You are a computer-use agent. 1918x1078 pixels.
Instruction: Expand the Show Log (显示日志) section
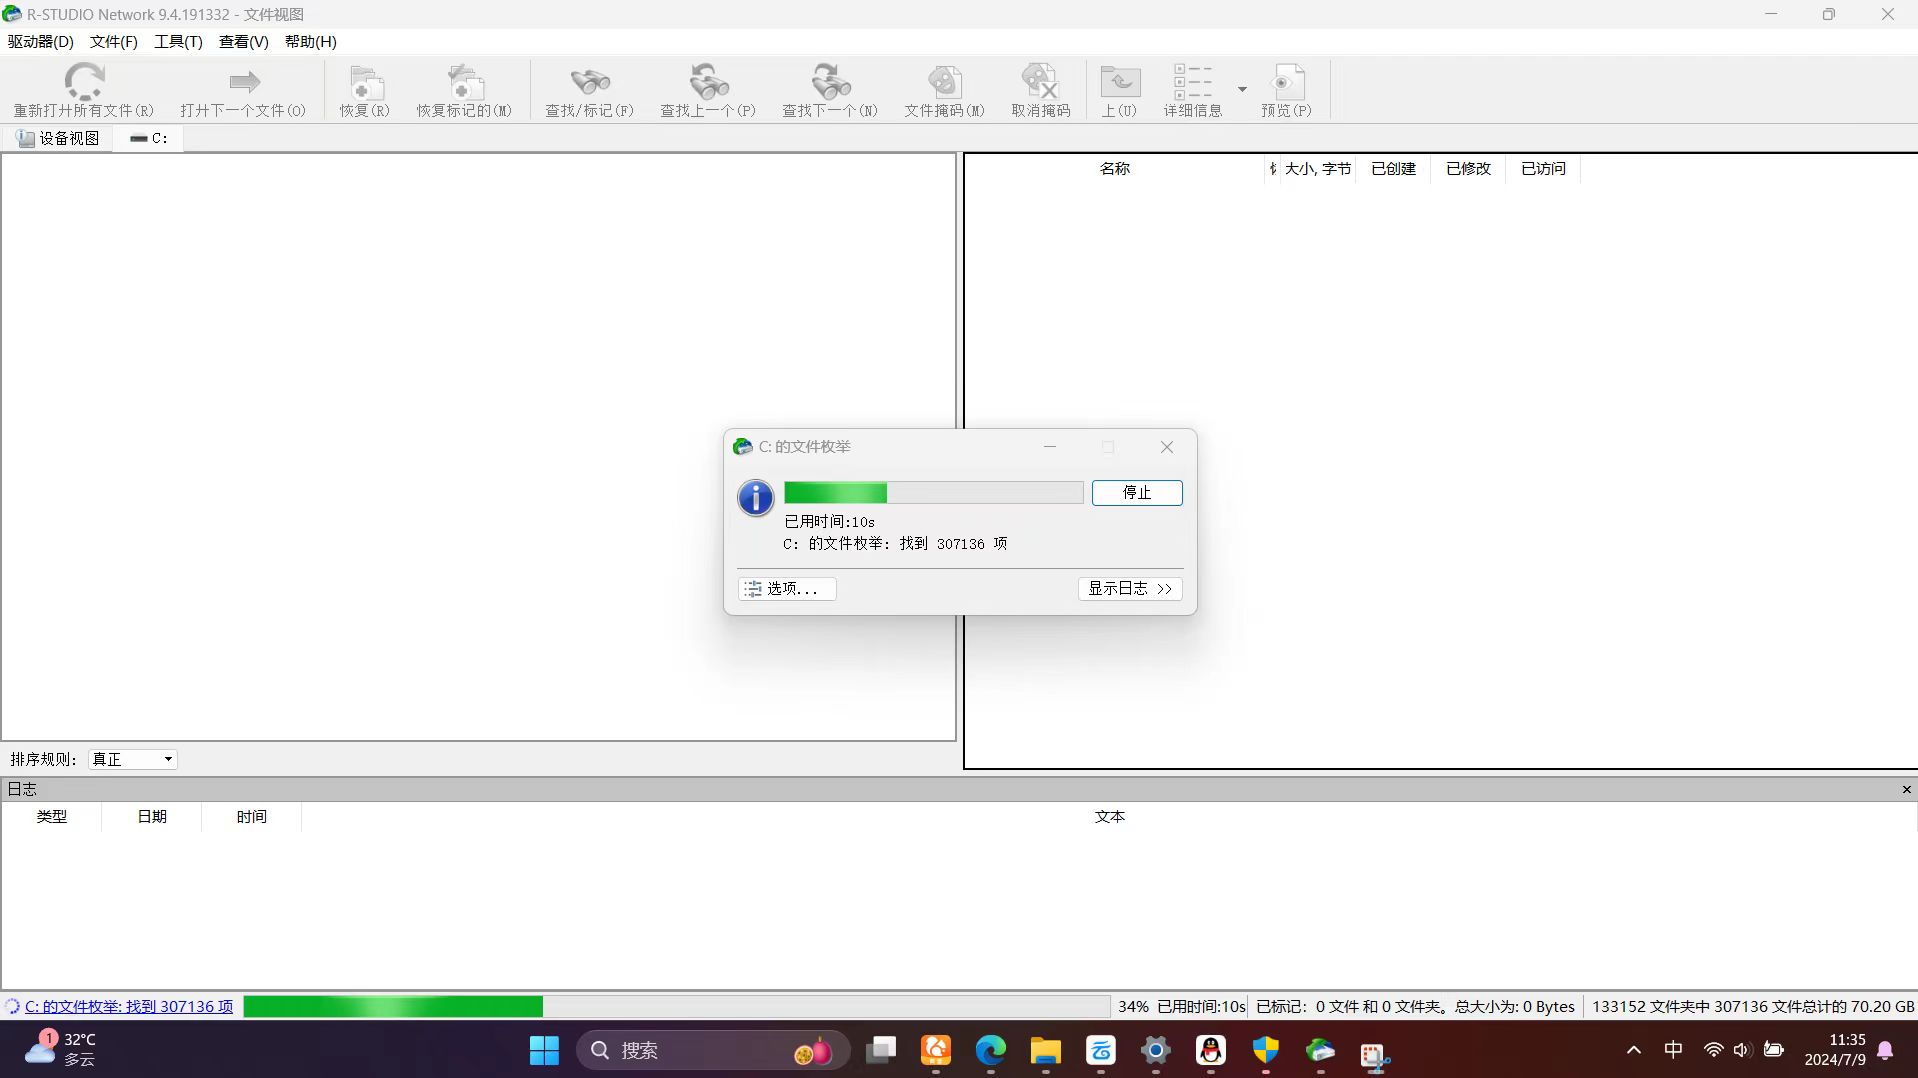click(x=1130, y=589)
